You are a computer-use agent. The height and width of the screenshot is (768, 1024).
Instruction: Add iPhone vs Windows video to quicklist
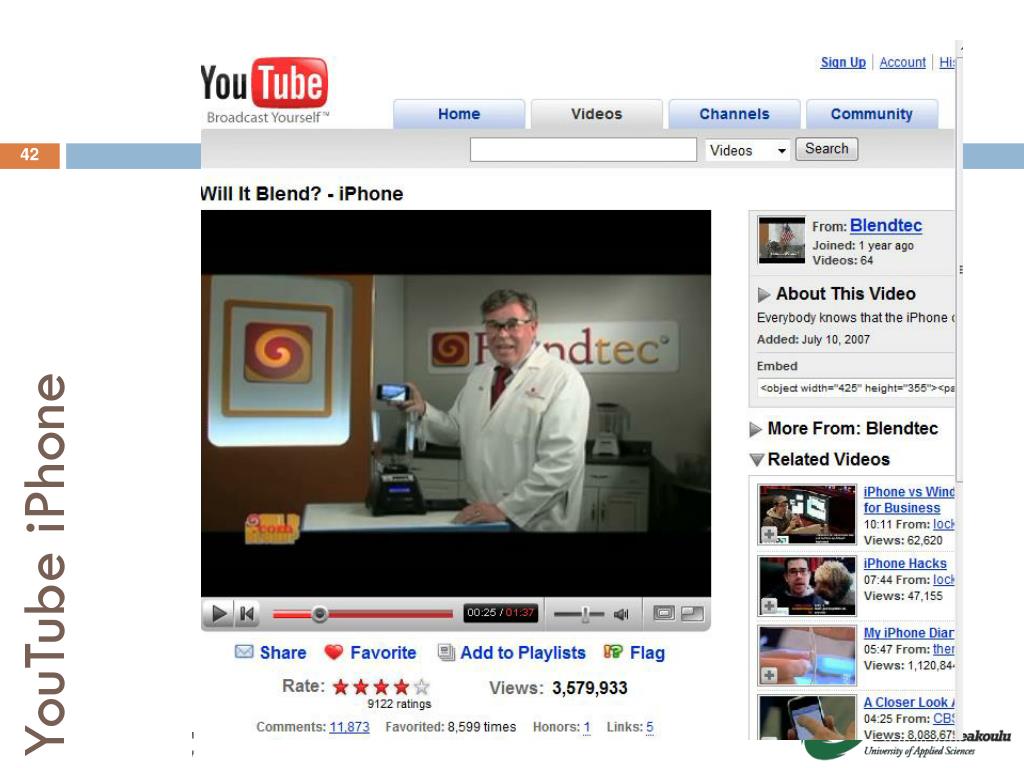coord(770,535)
